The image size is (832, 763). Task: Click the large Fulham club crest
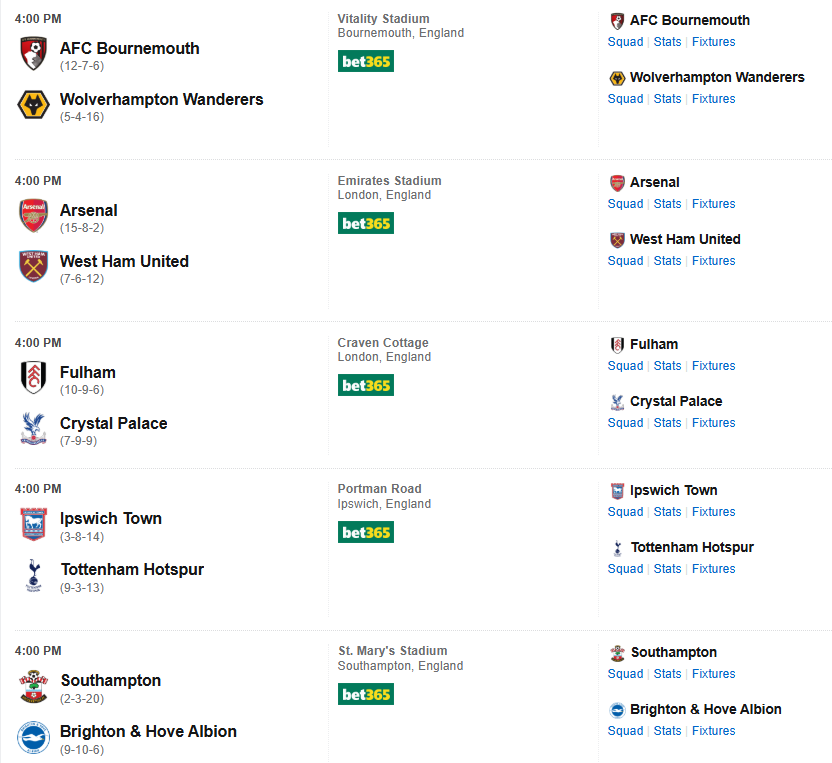[34, 378]
